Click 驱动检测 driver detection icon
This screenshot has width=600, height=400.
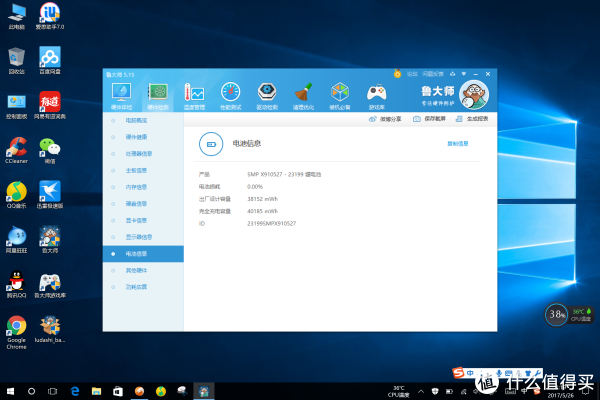267,94
